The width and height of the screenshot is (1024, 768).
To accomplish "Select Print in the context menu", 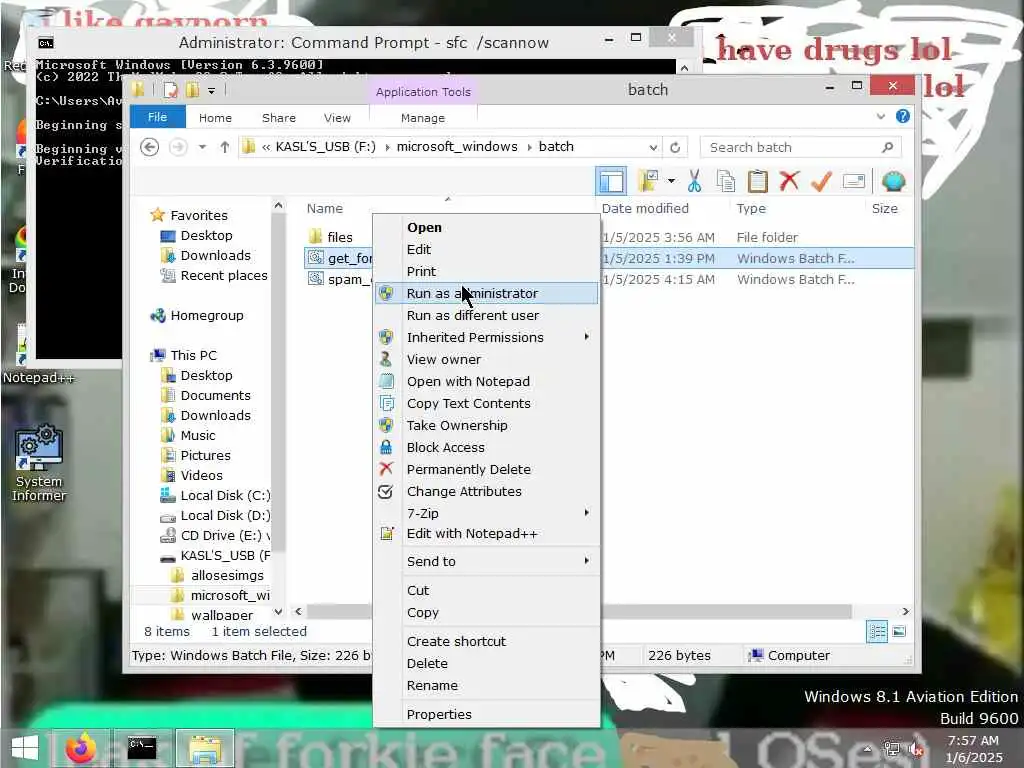I will click(x=486, y=271).
